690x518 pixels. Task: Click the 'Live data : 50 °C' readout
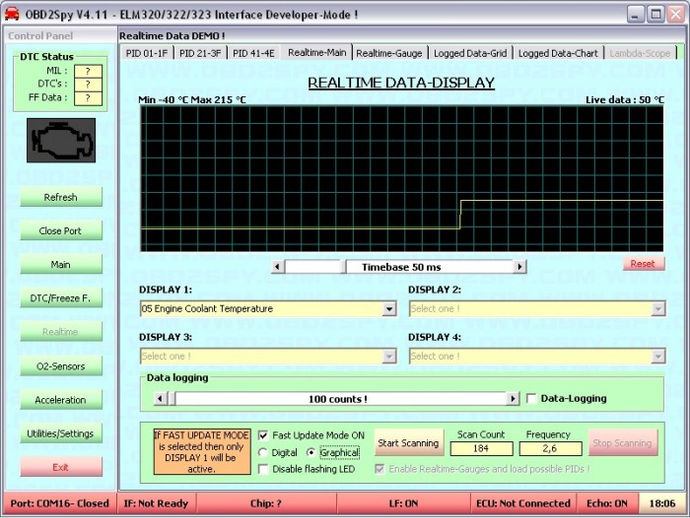pos(624,100)
